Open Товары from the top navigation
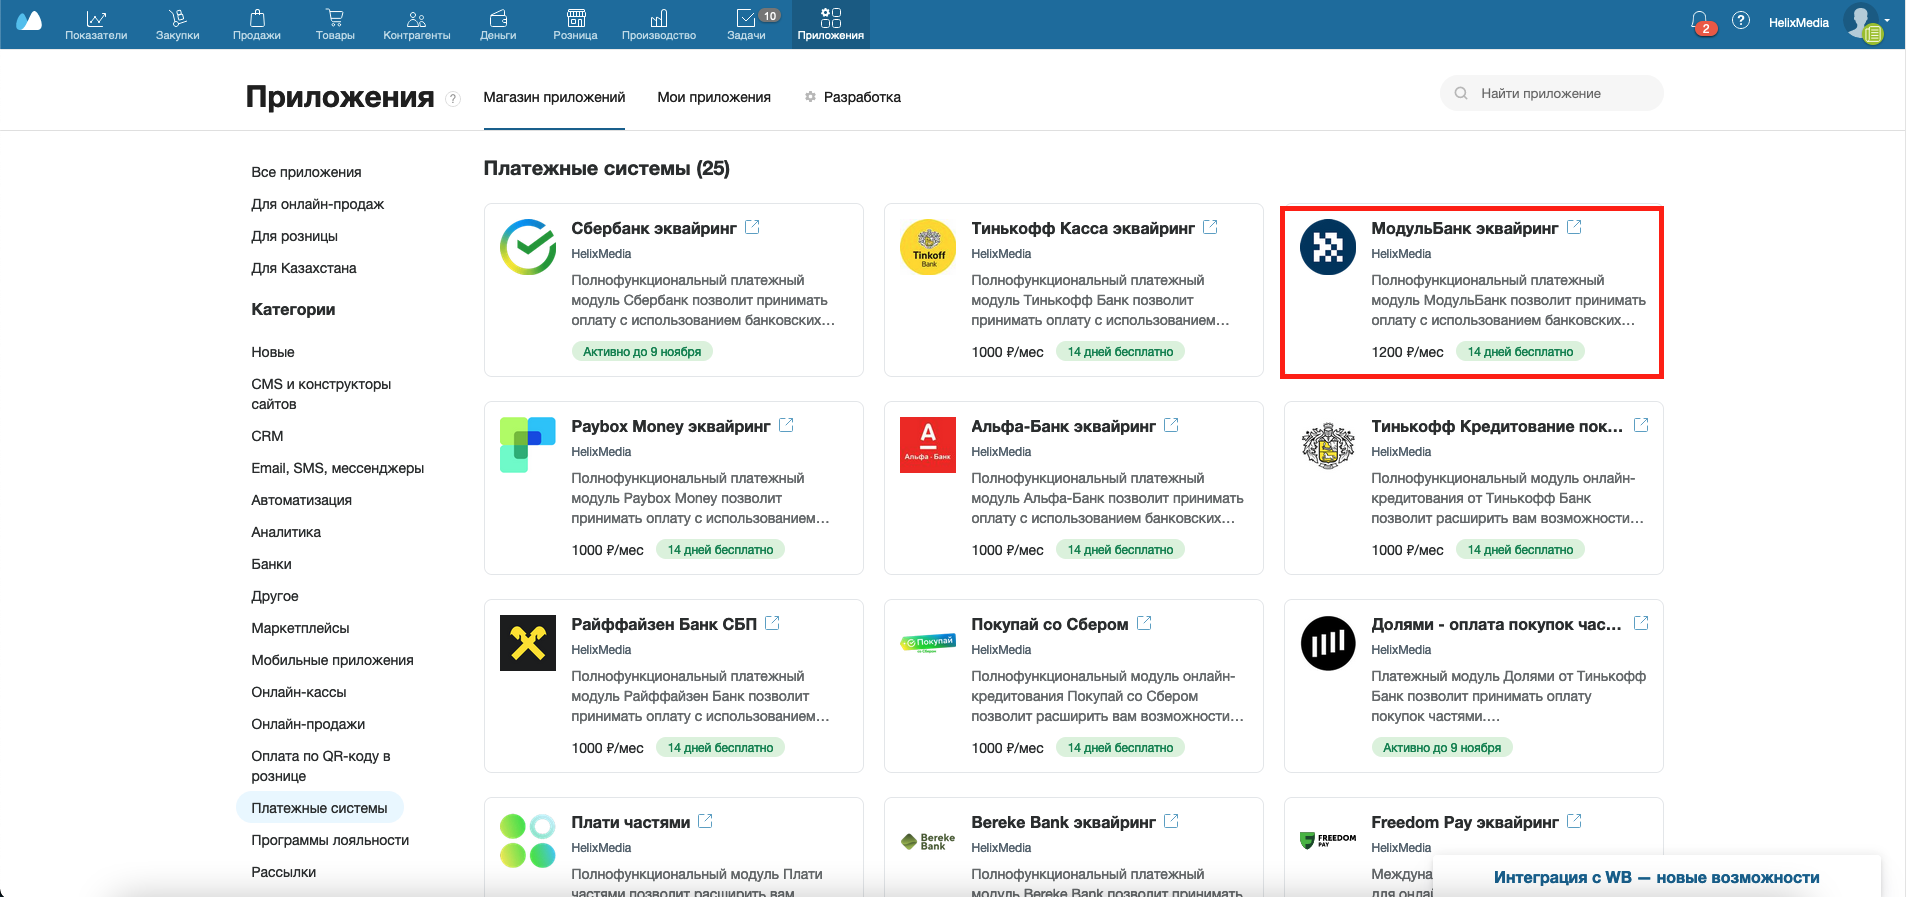 tap(335, 24)
